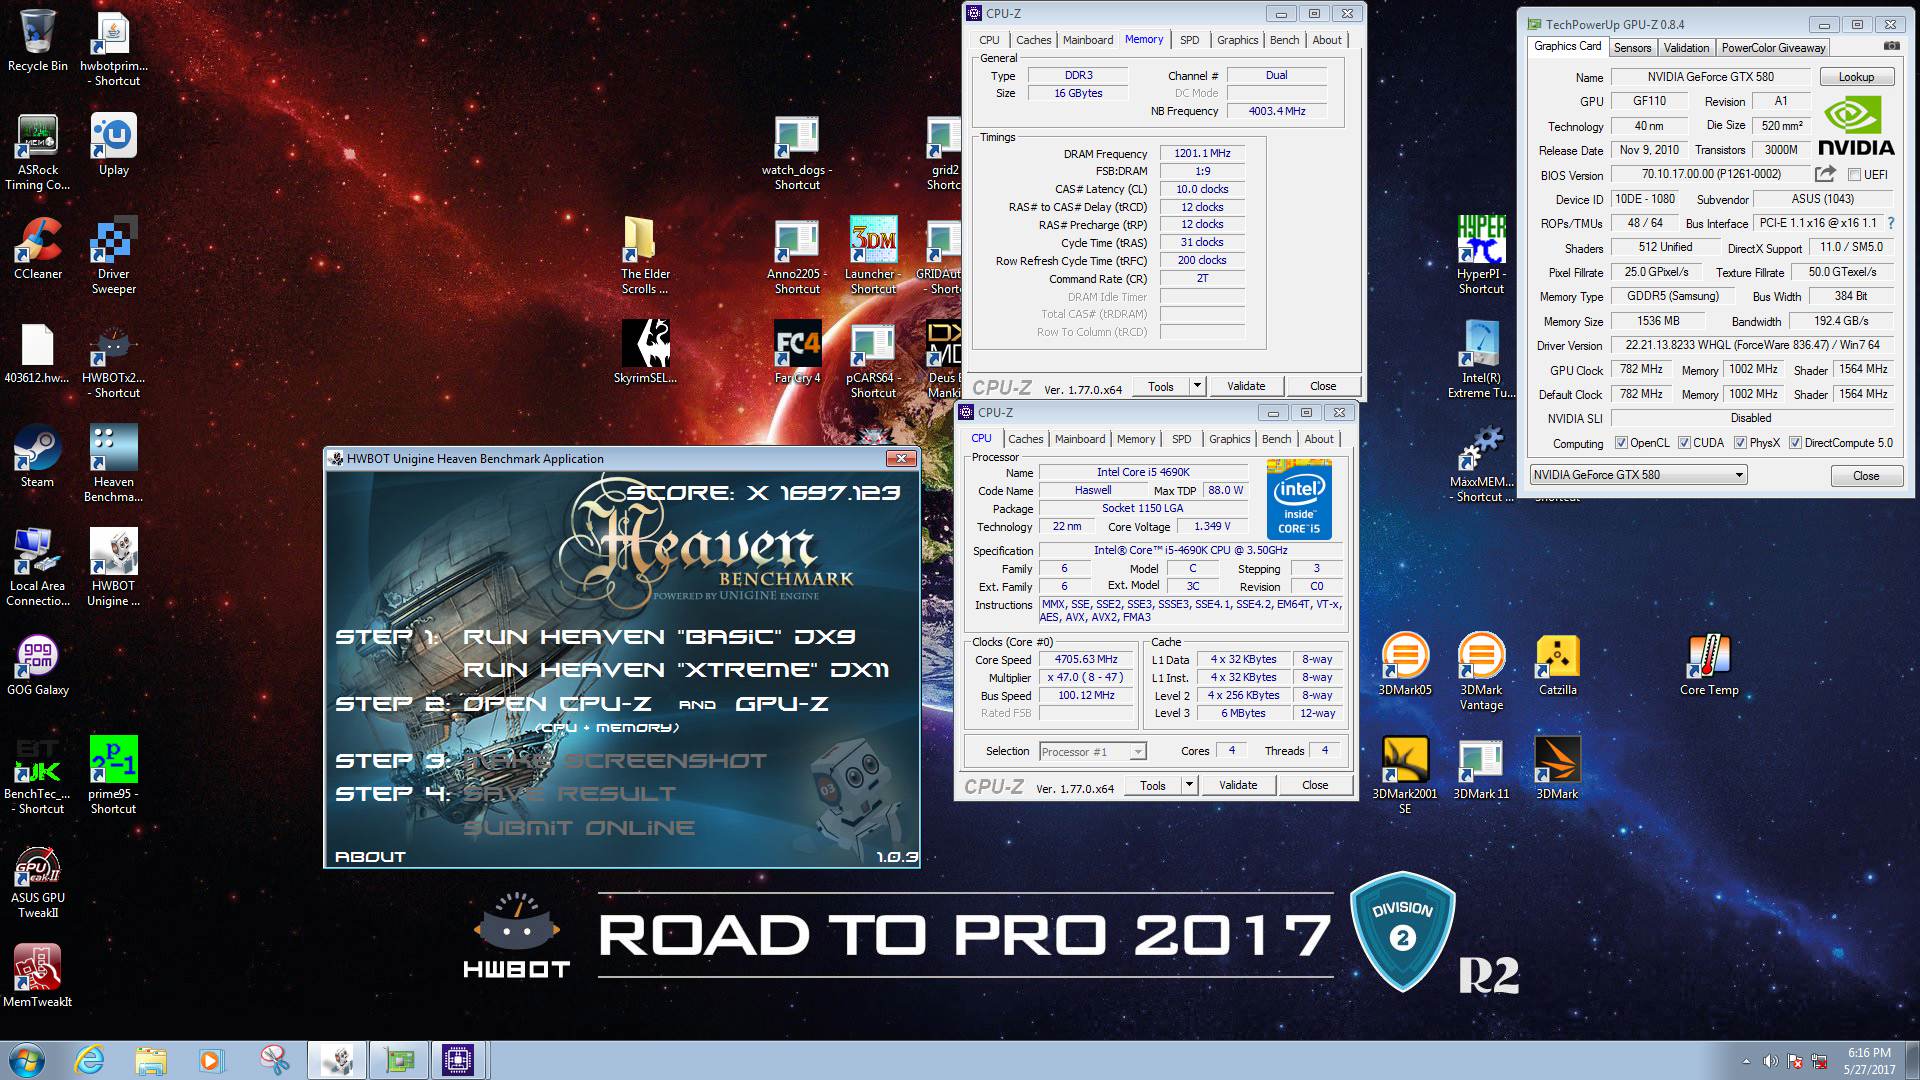Launch HyperPI shortcut icon

[1481, 255]
